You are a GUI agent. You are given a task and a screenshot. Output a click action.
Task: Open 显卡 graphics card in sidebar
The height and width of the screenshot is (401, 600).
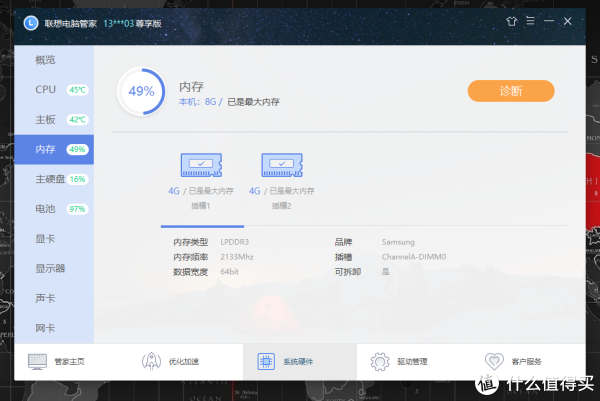point(46,239)
